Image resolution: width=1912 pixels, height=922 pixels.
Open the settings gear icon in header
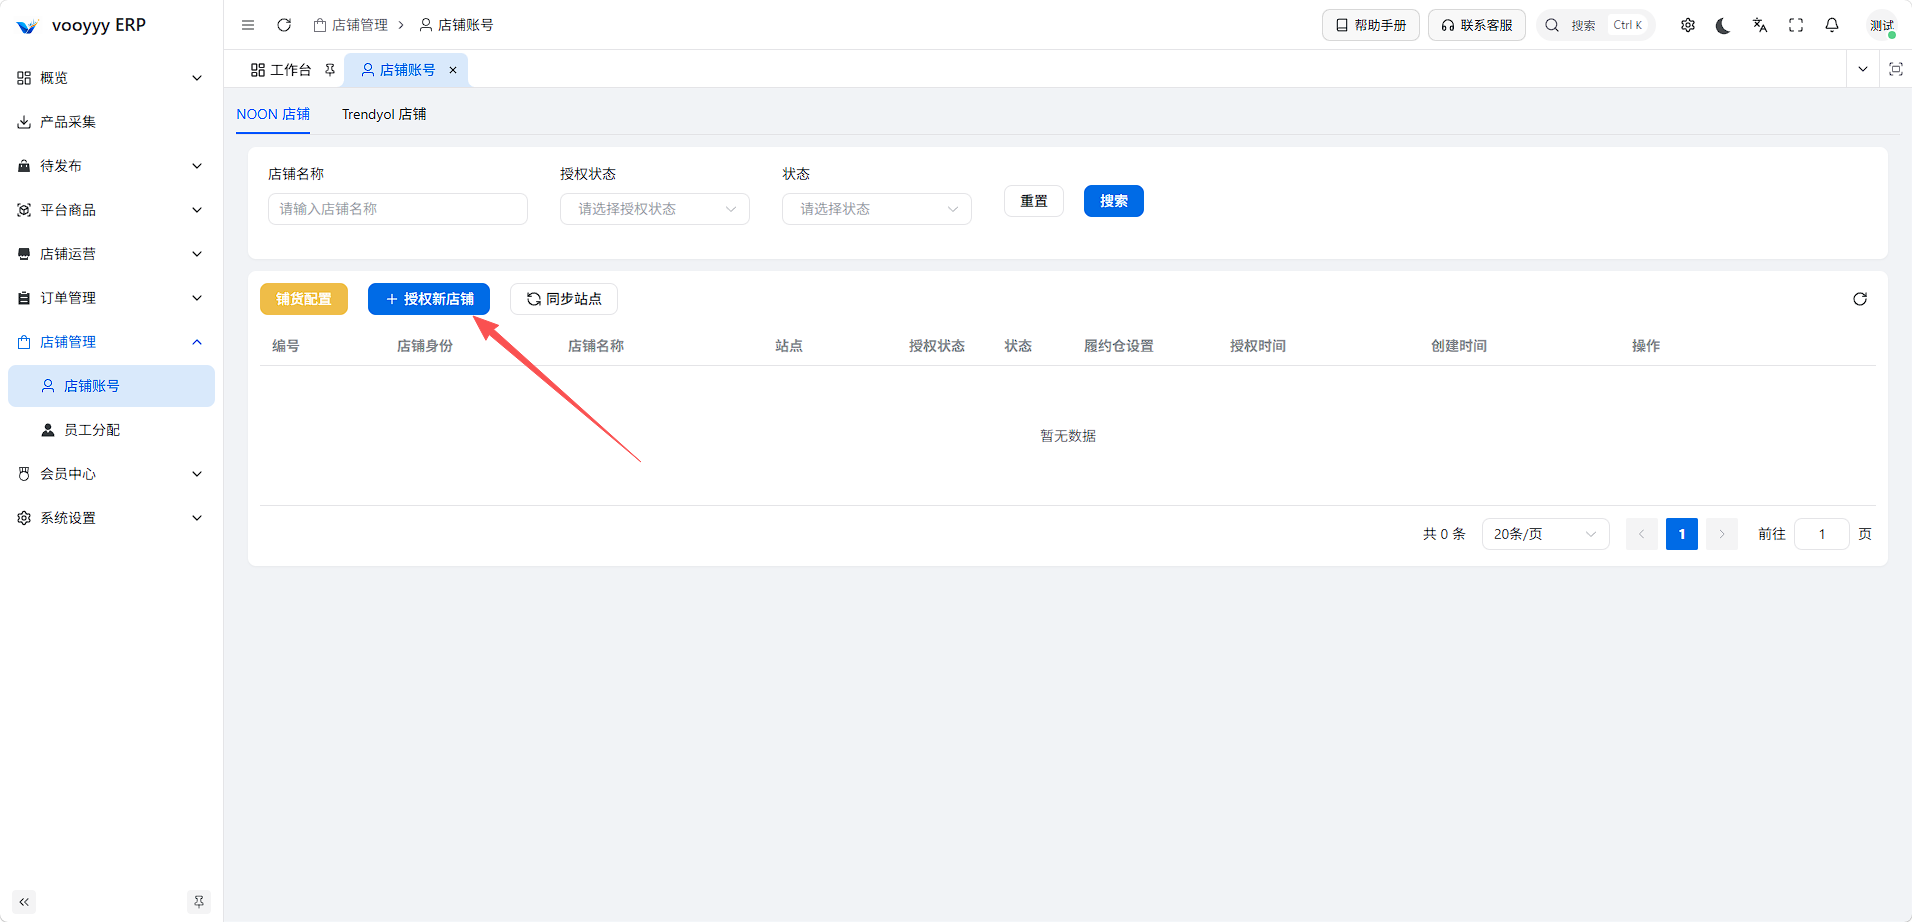tap(1688, 25)
